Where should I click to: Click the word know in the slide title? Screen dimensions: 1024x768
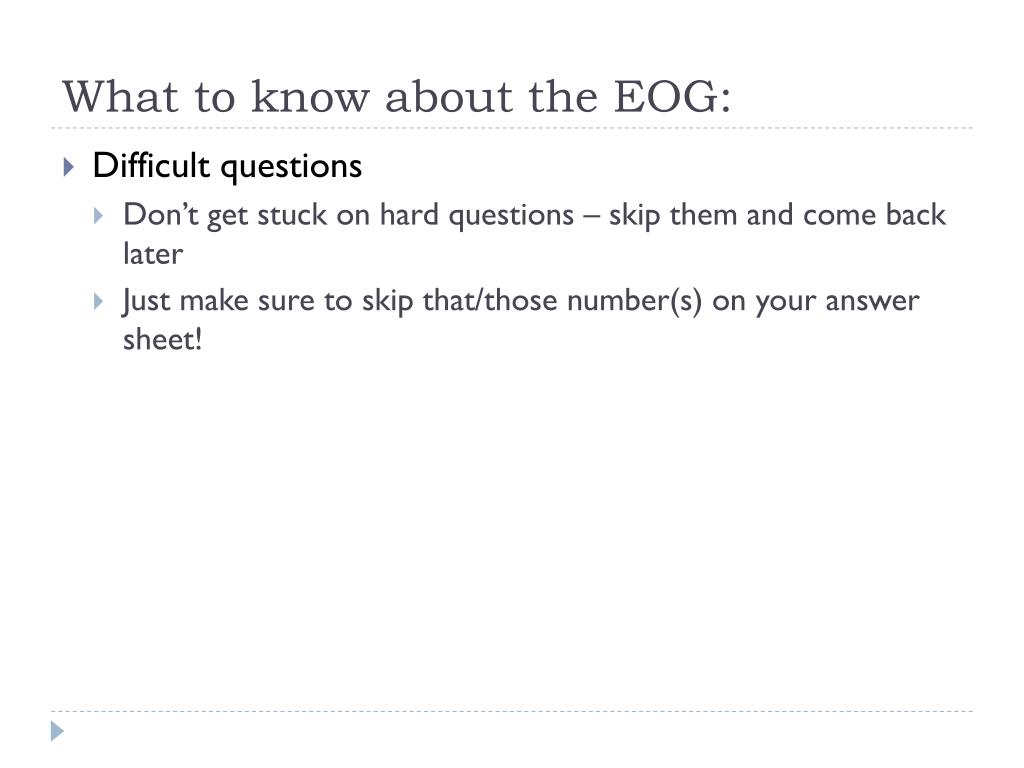coord(310,97)
